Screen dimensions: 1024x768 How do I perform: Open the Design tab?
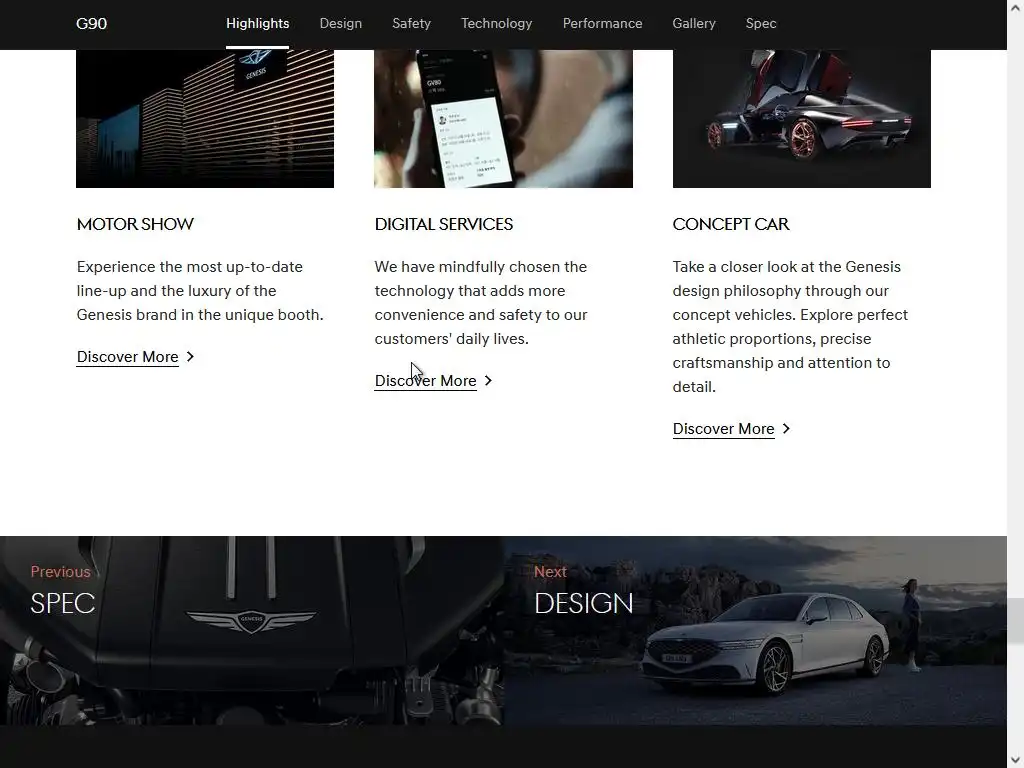tap(340, 24)
